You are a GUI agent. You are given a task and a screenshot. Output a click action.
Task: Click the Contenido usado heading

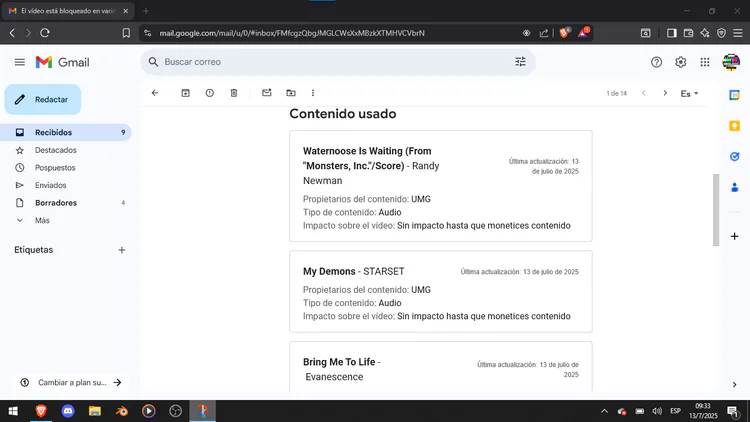point(343,114)
